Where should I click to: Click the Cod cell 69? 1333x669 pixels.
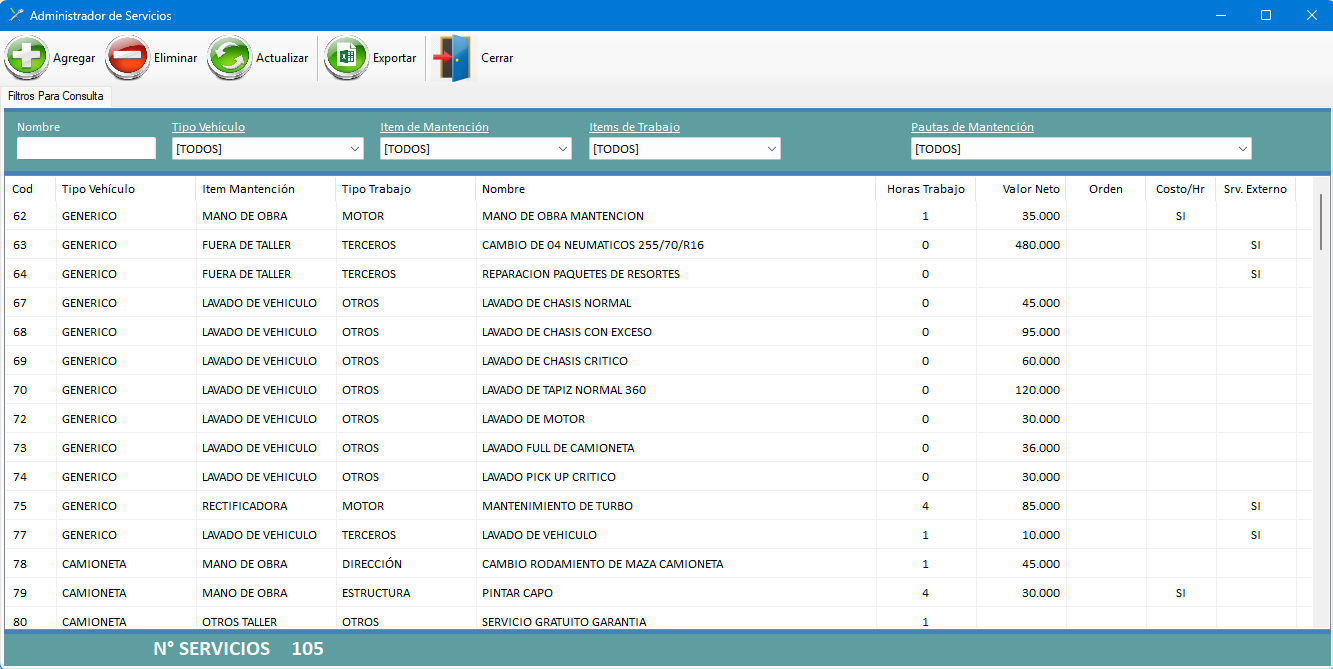click(x=31, y=361)
